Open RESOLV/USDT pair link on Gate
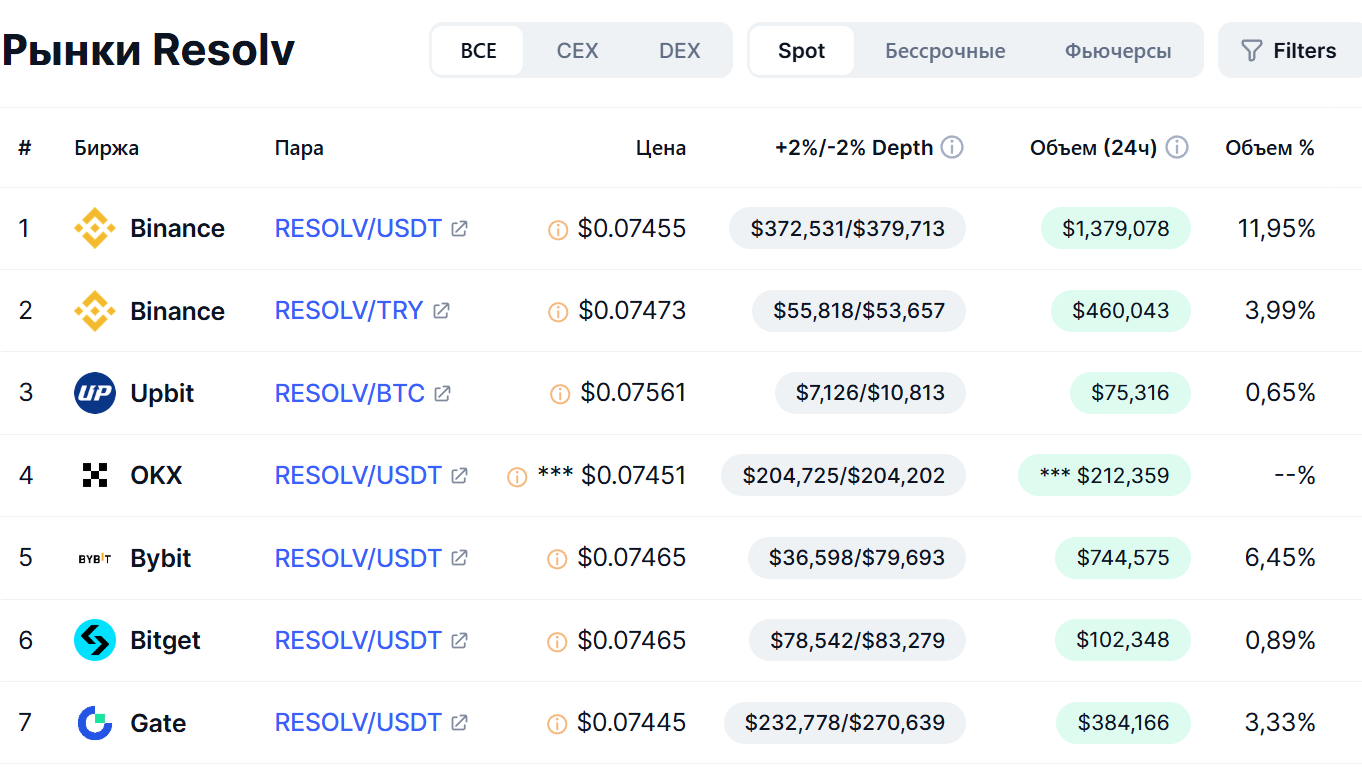Viewport: 1362px width, 783px height. [x=358, y=722]
